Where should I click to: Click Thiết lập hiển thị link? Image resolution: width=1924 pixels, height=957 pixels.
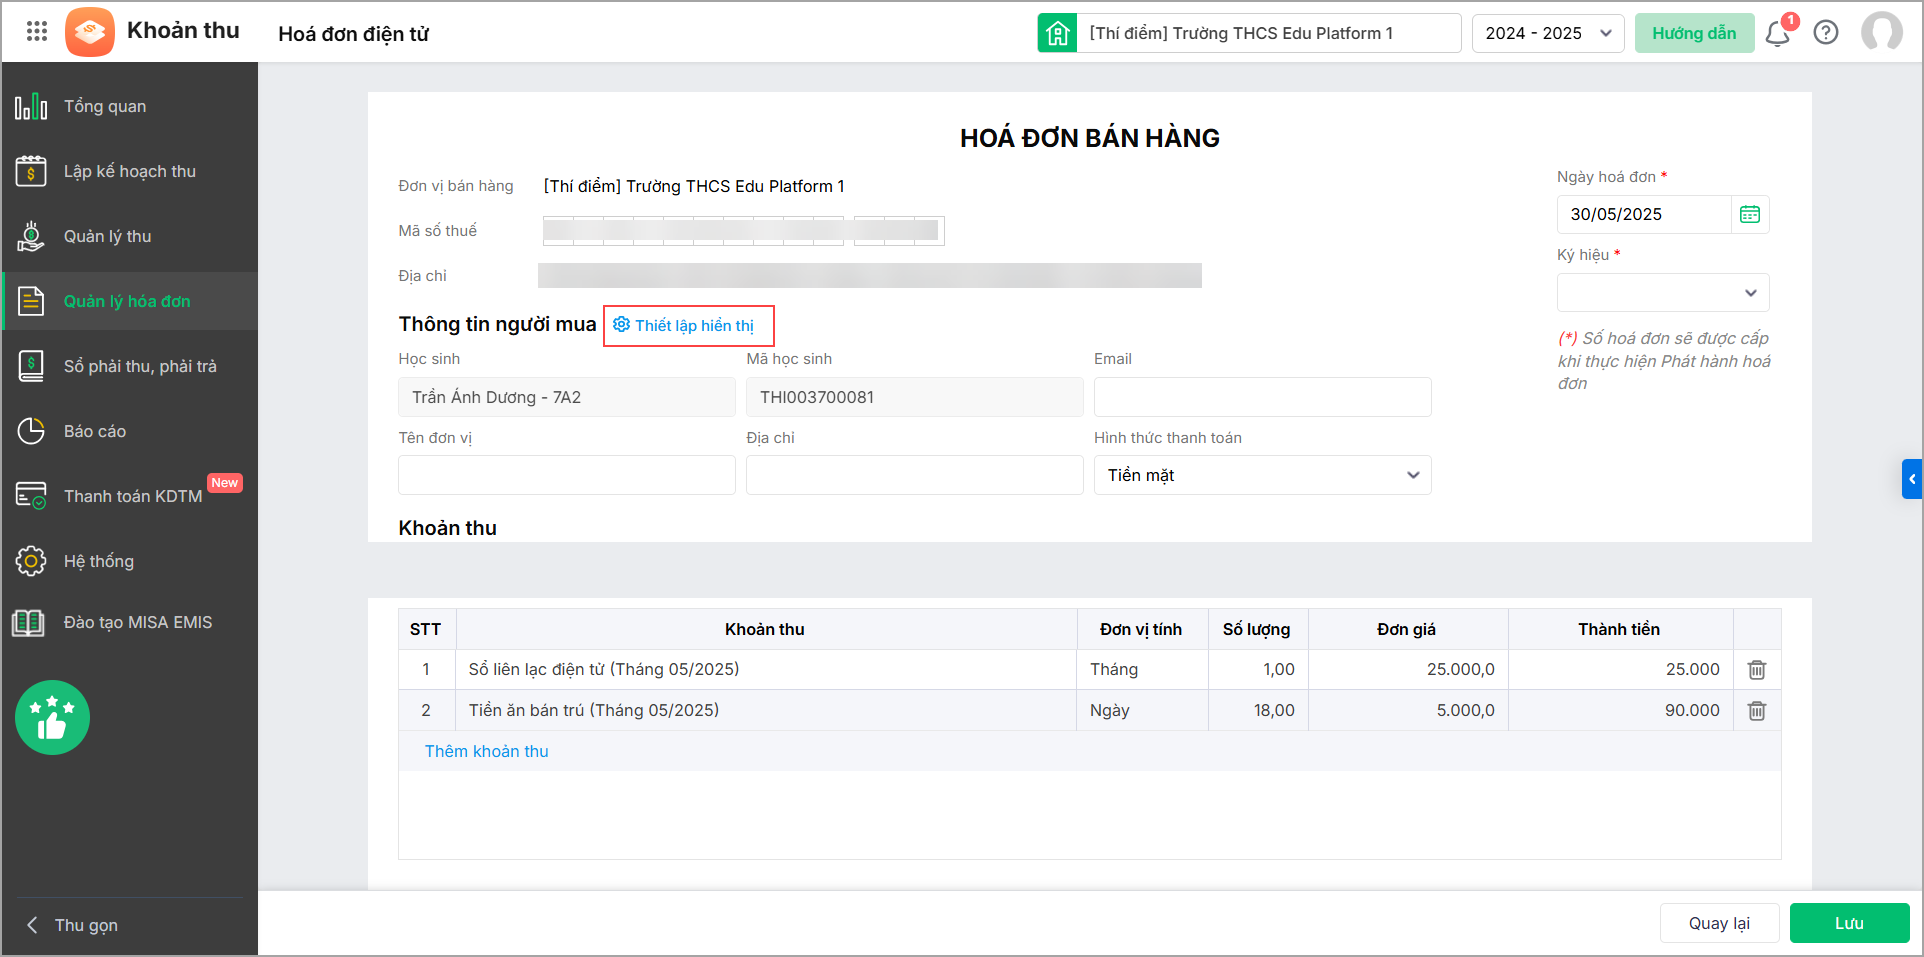point(684,325)
